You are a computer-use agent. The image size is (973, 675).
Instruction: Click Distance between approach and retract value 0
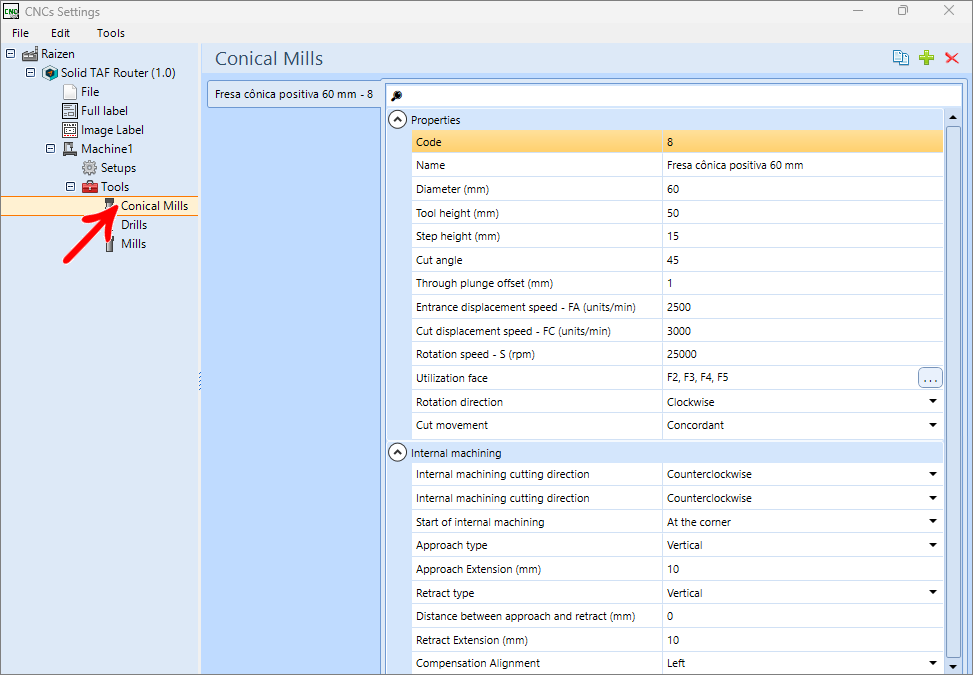[802, 616]
